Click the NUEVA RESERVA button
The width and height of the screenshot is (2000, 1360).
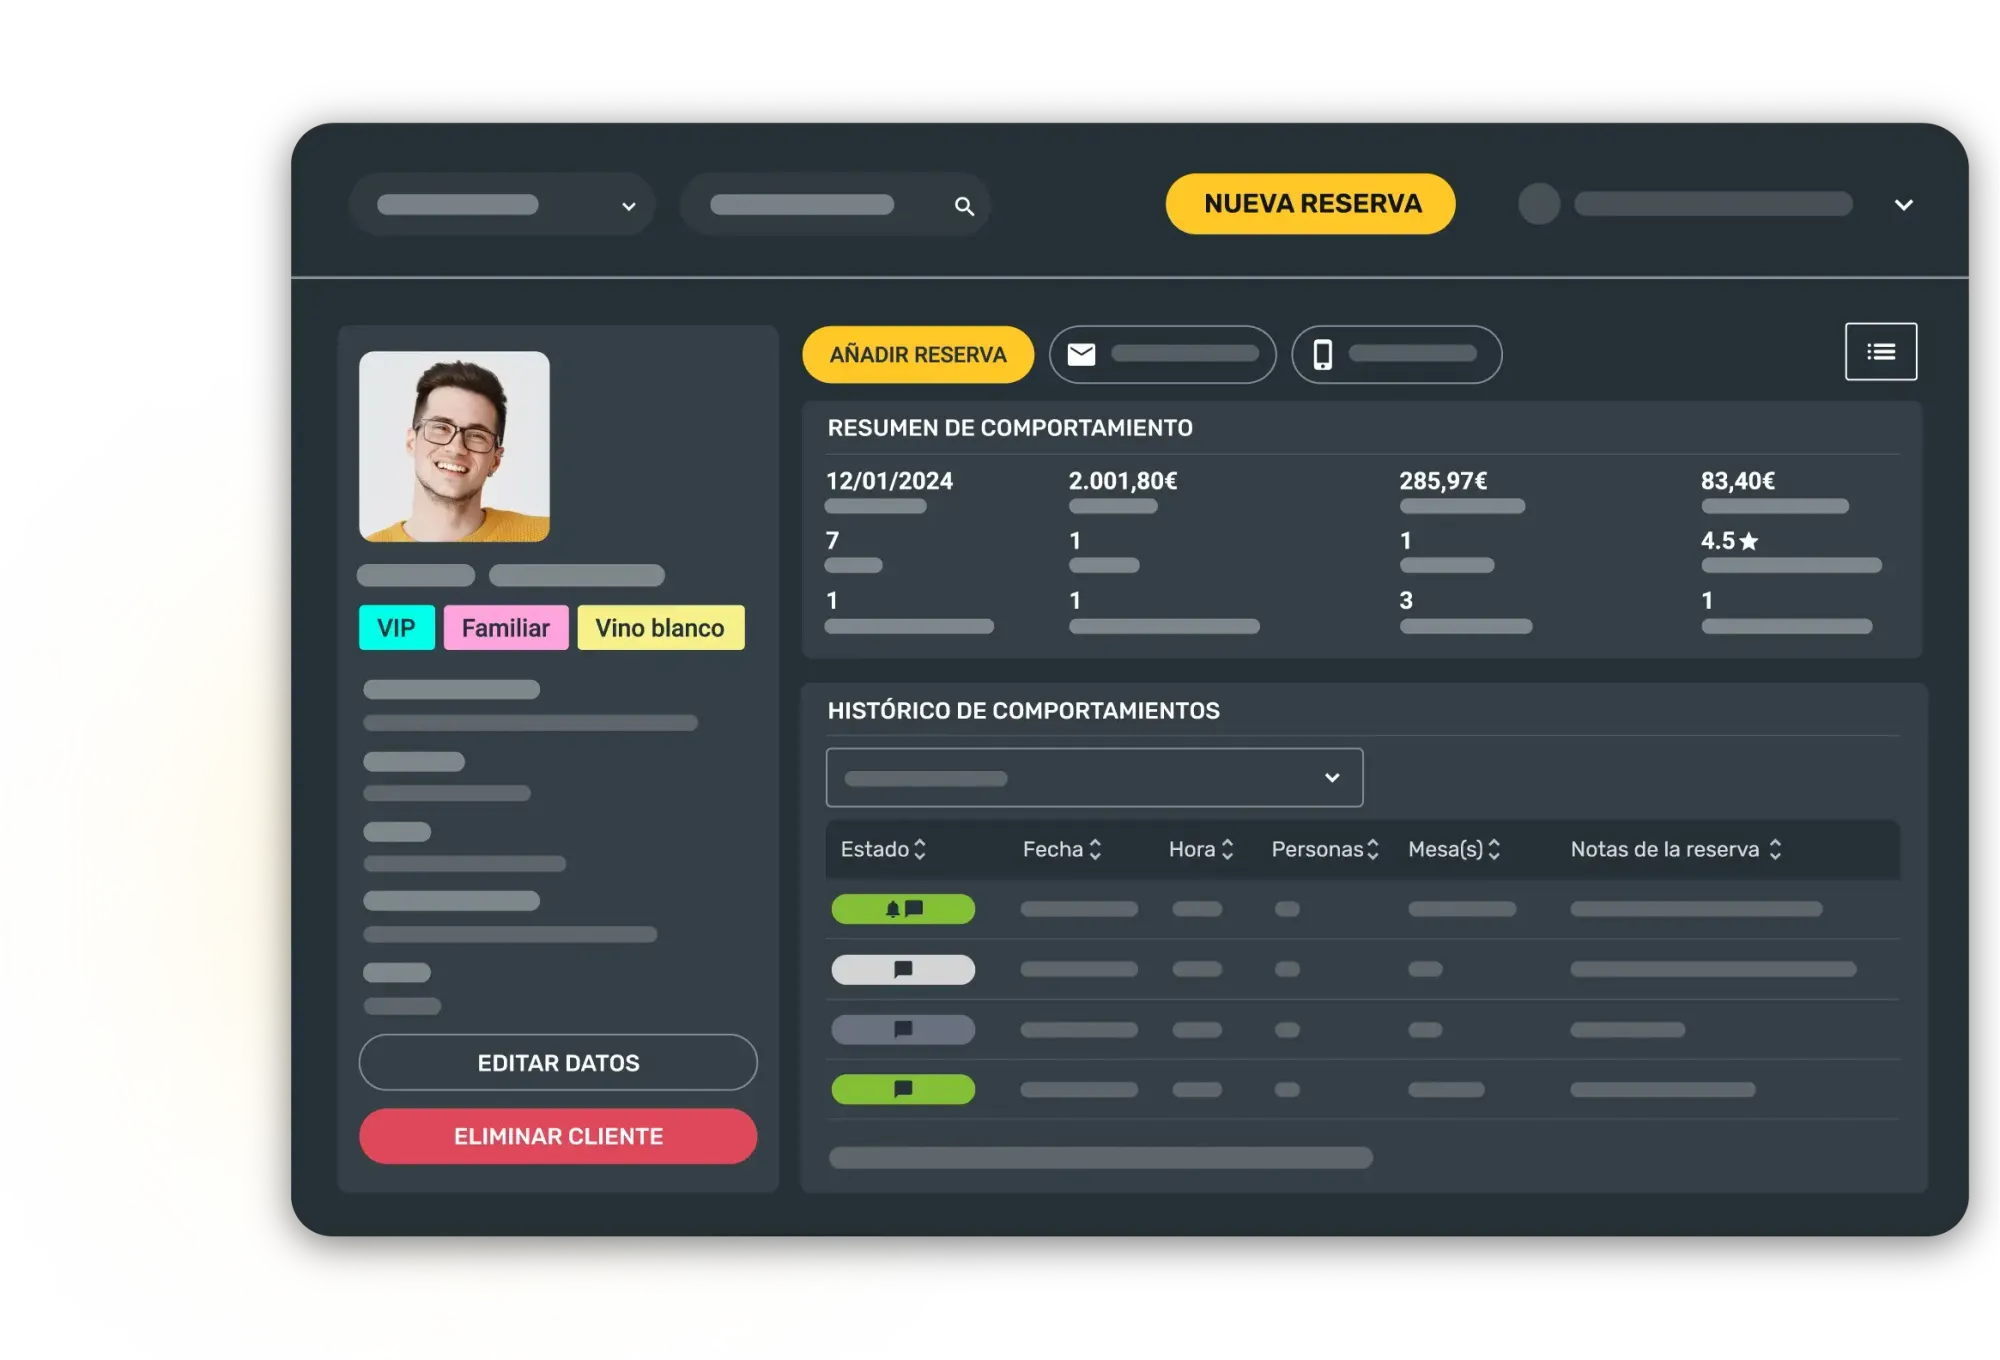(x=1310, y=204)
